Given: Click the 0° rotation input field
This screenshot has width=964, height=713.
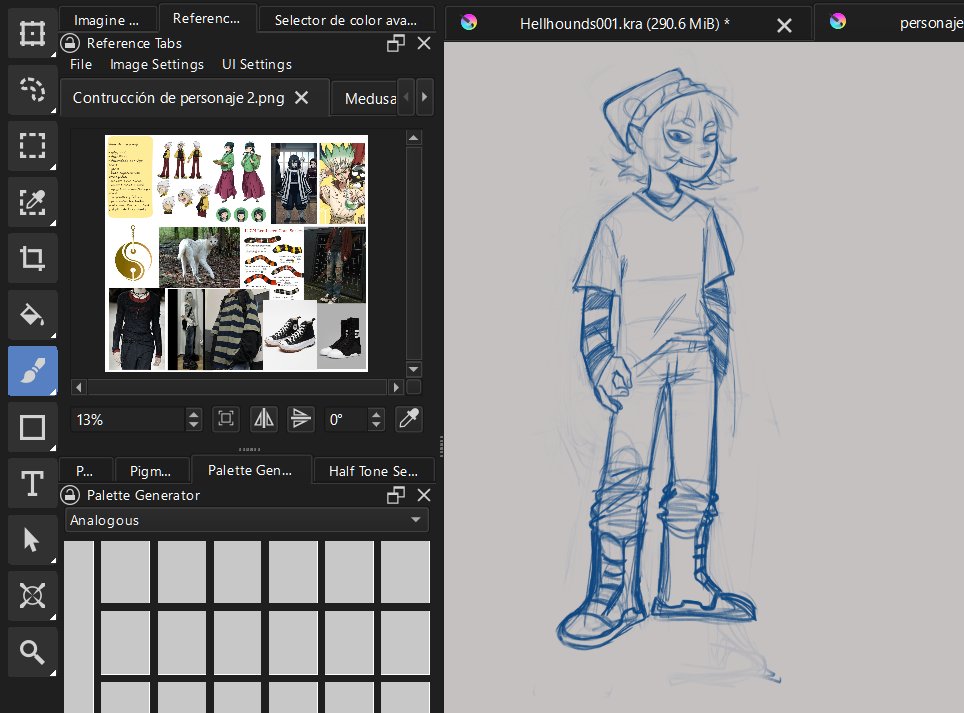Looking at the screenshot, I should 346,419.
